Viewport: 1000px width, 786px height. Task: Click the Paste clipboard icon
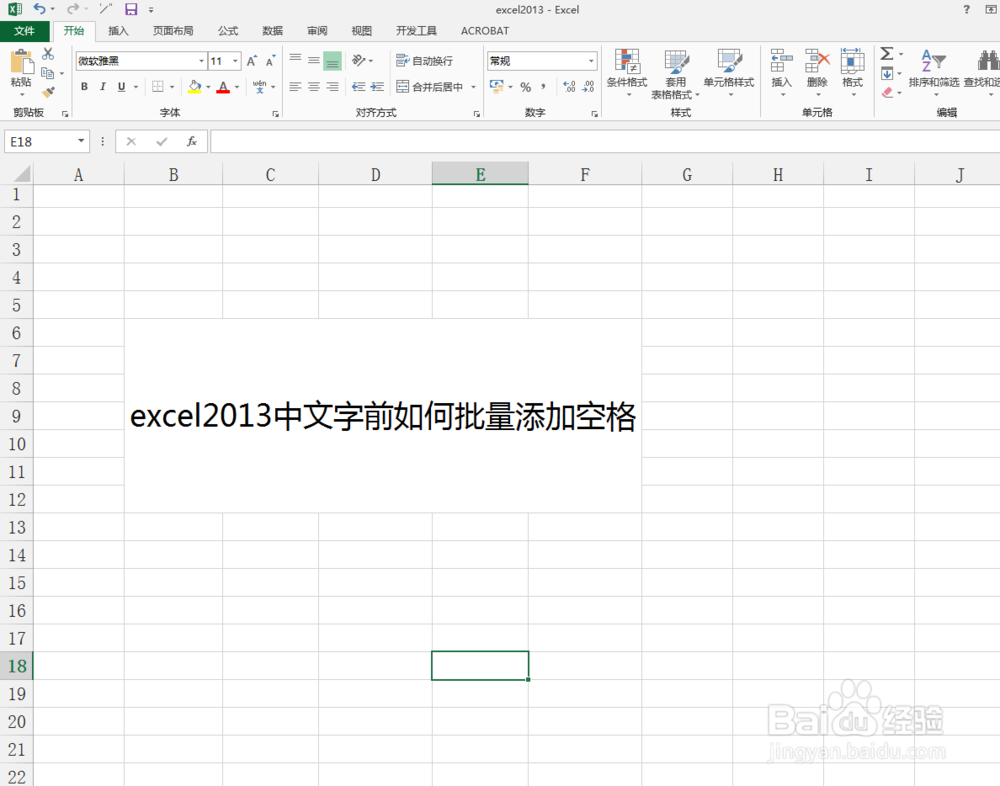tap(22, 63)
